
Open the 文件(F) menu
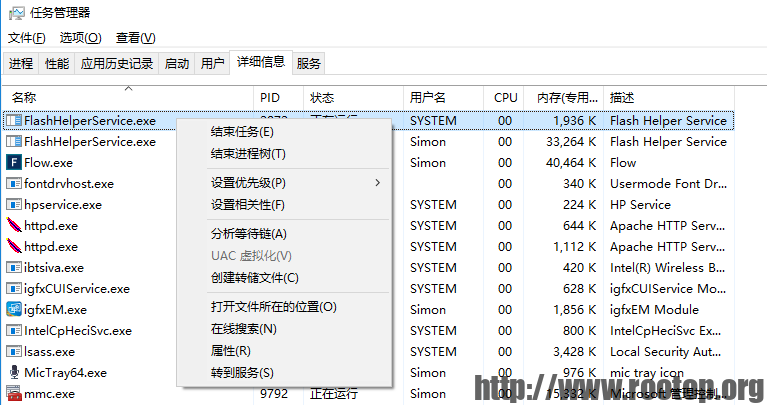coord(26,38)
